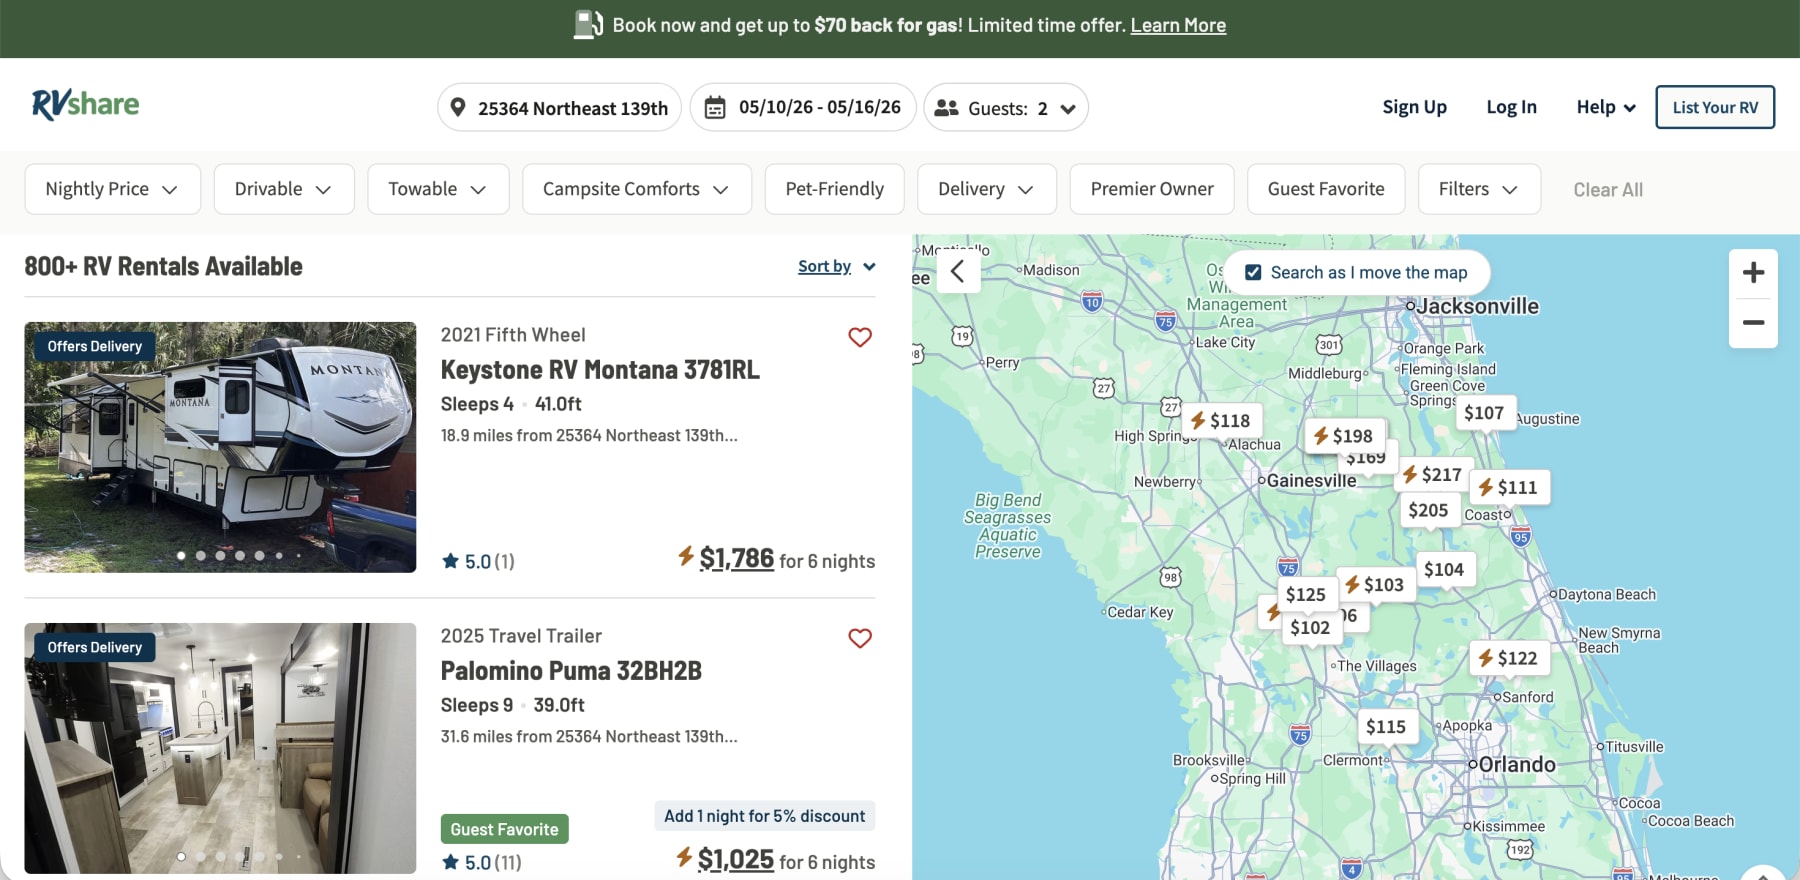
Task: Toggle Search as I move the map checkbox
Action: pyautogui.click(x=1253, y=272)
